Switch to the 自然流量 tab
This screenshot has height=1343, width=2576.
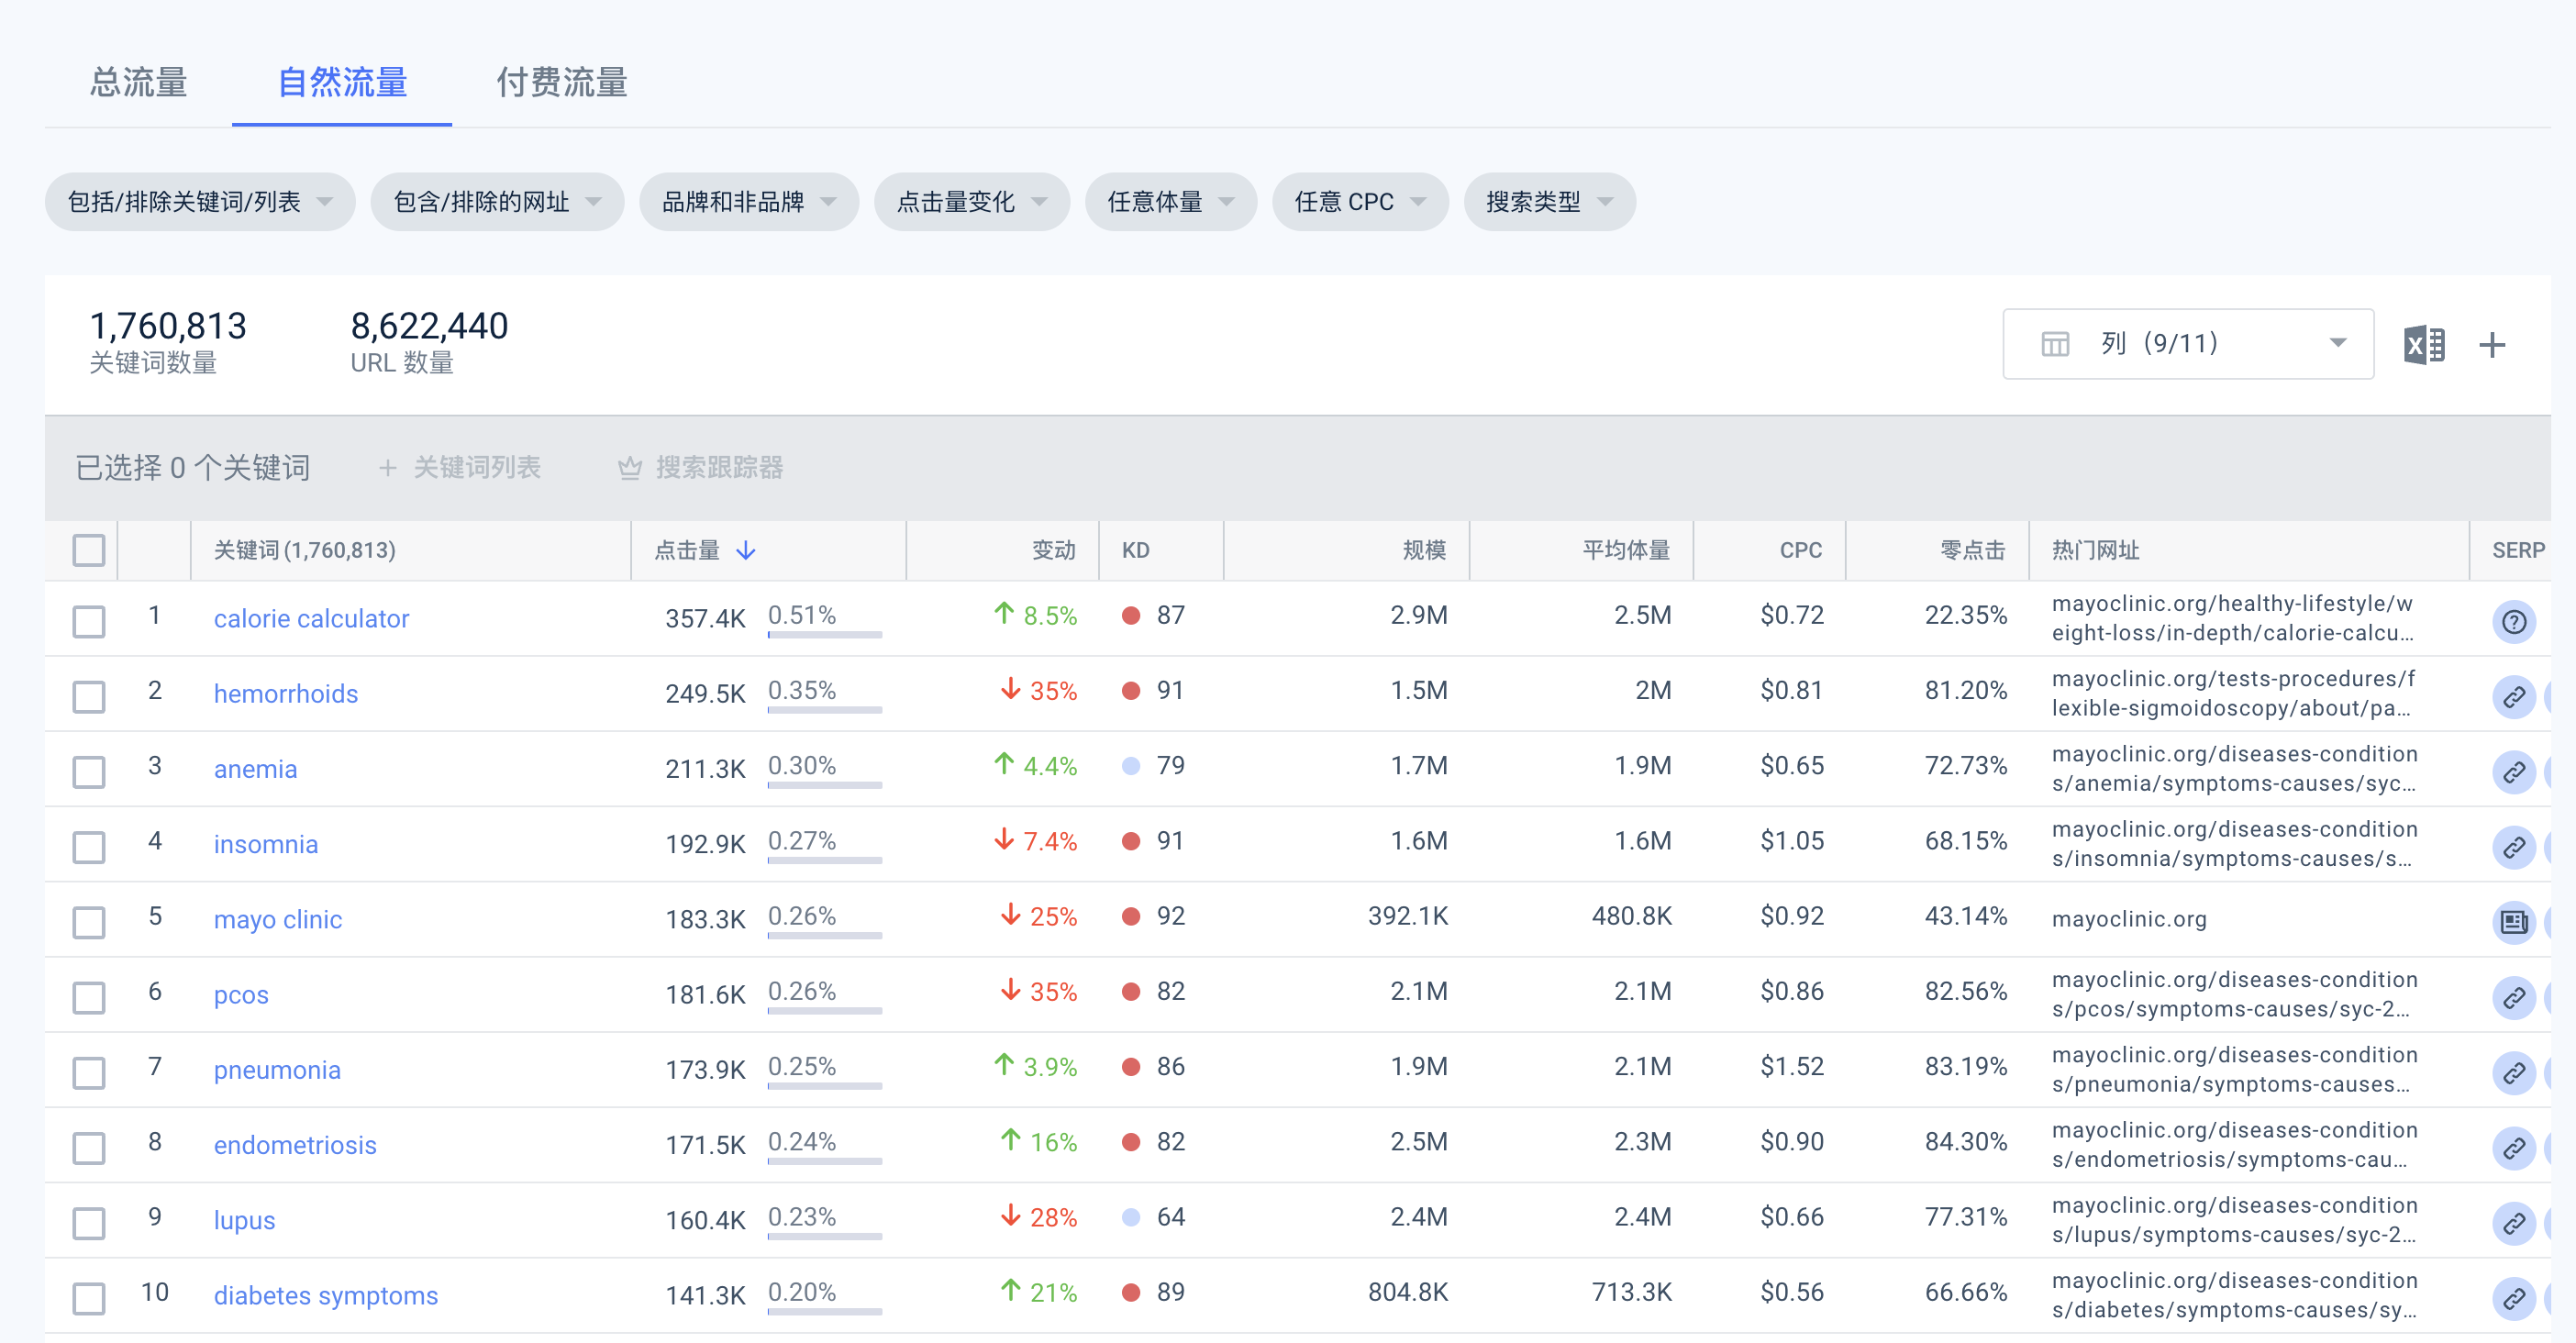pyautogui.click(x=342, y=82)
